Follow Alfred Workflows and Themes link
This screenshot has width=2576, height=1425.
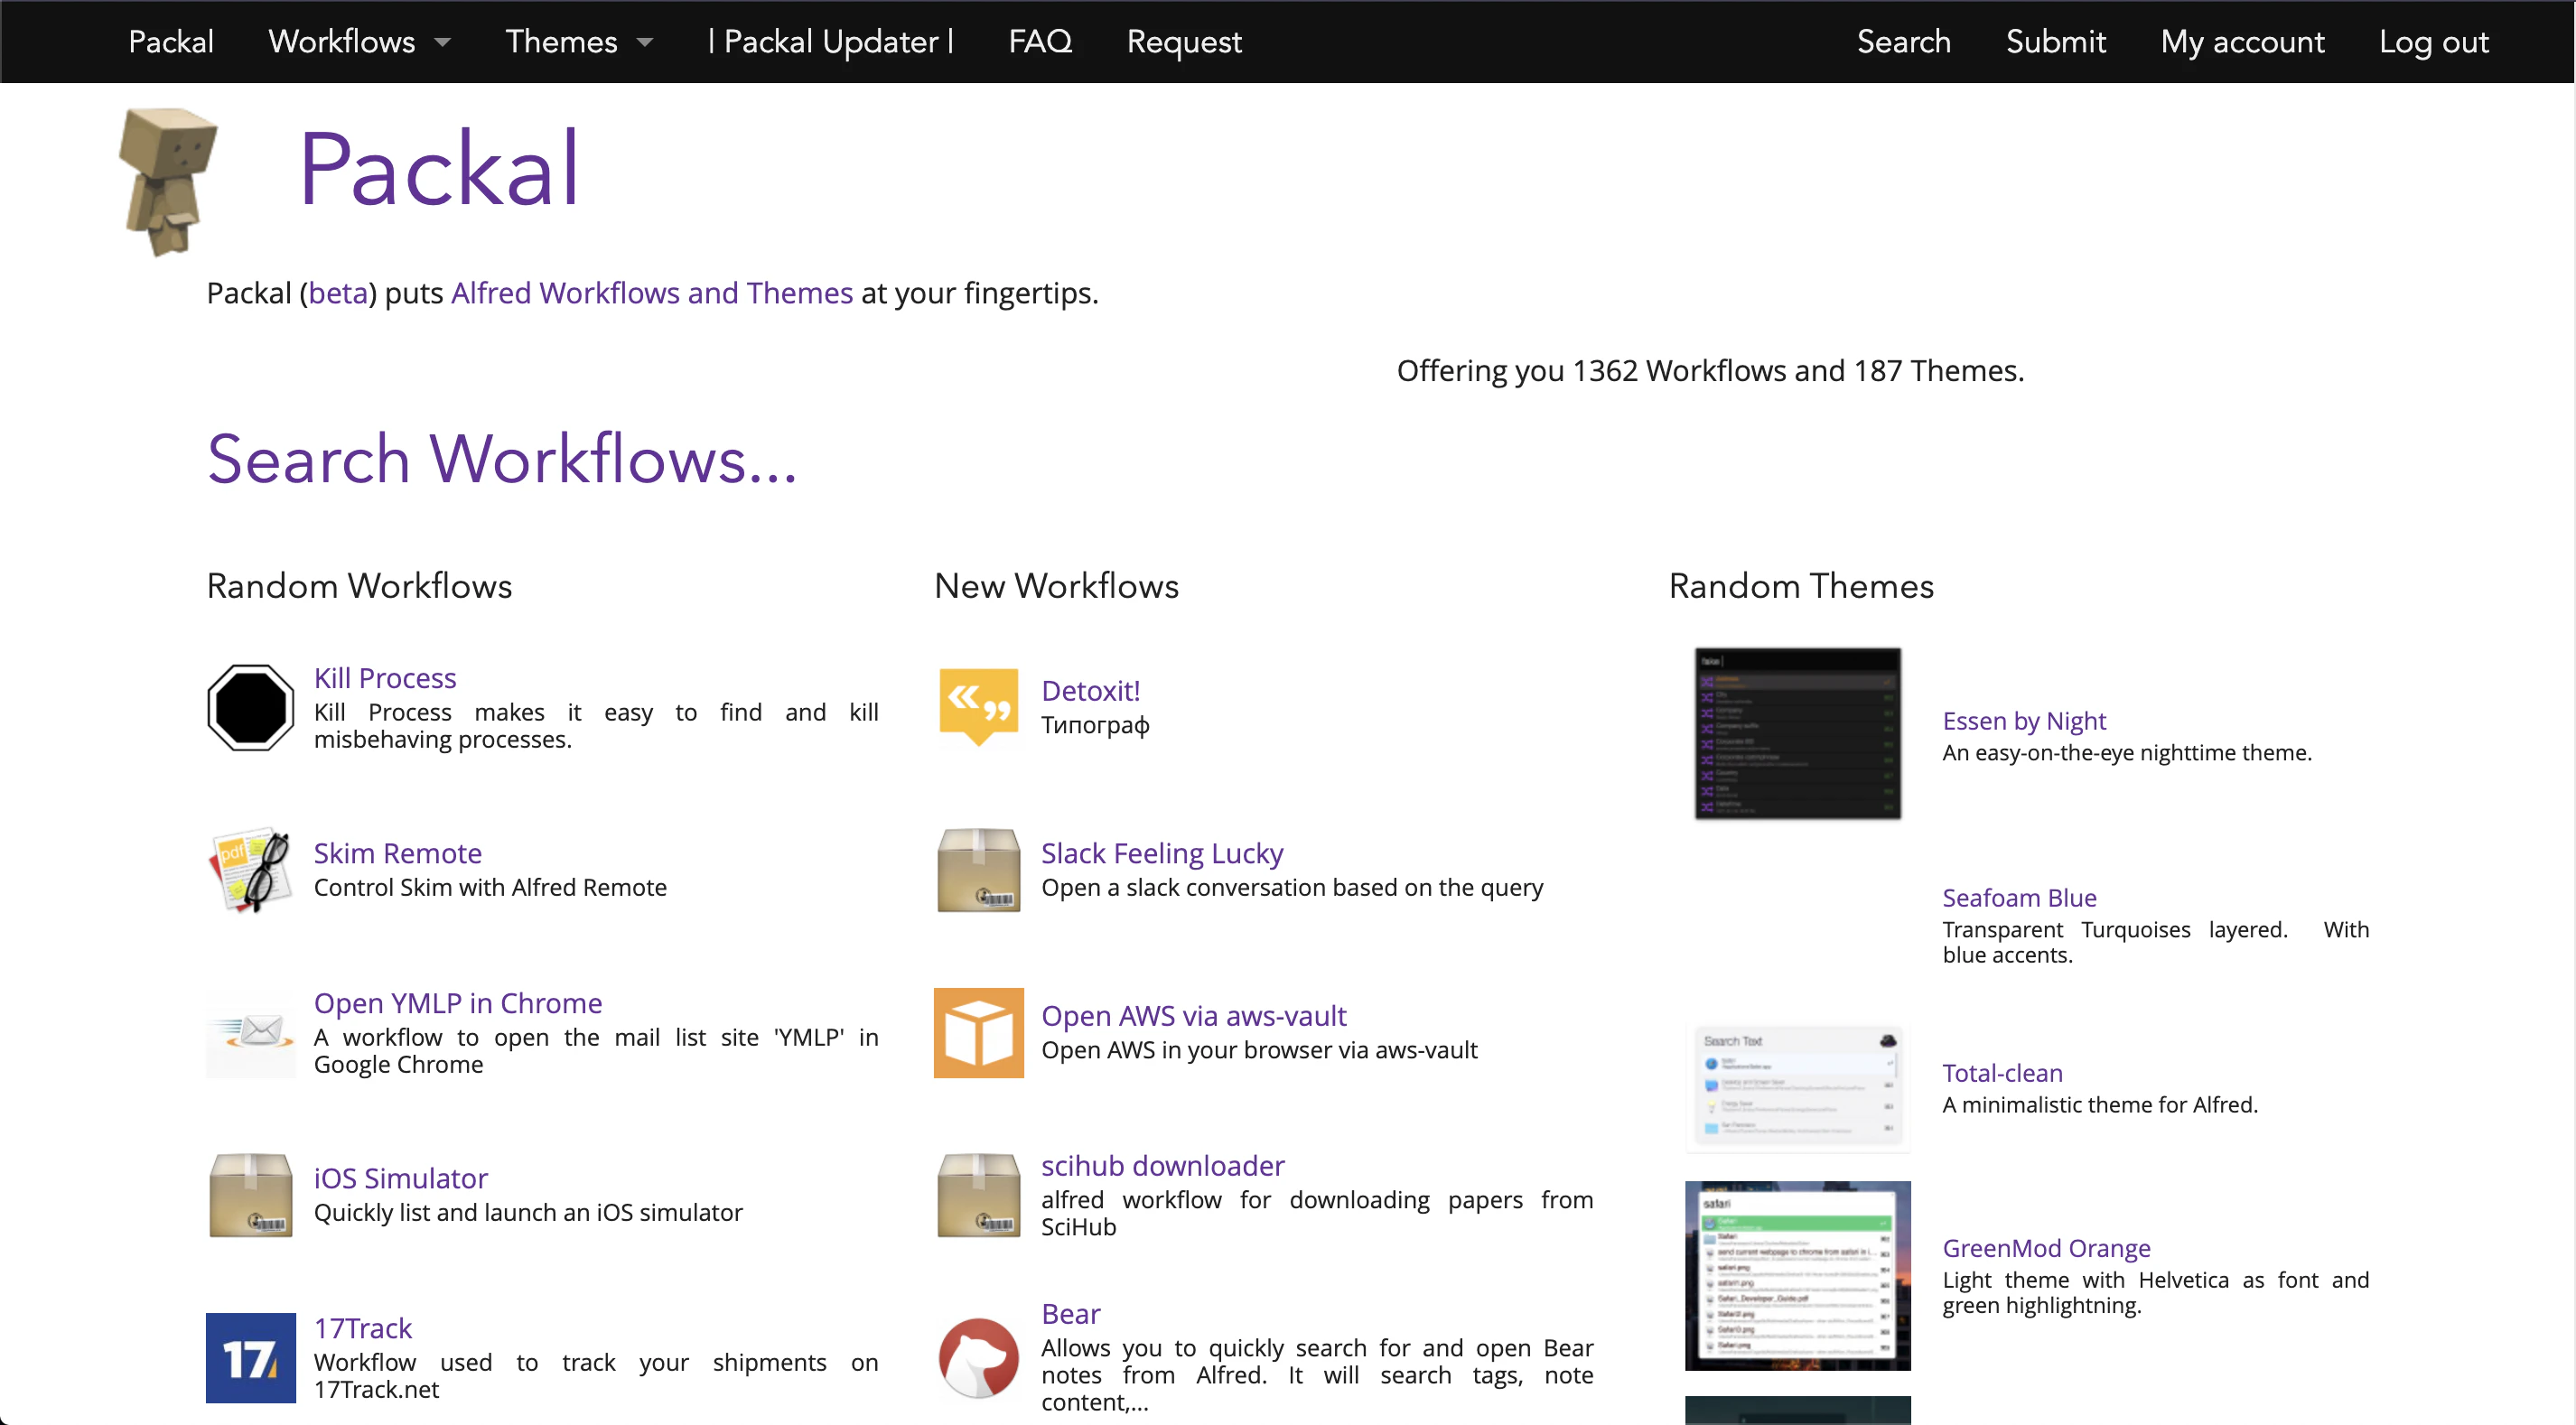pyautogui.click(x=652, y=293)
